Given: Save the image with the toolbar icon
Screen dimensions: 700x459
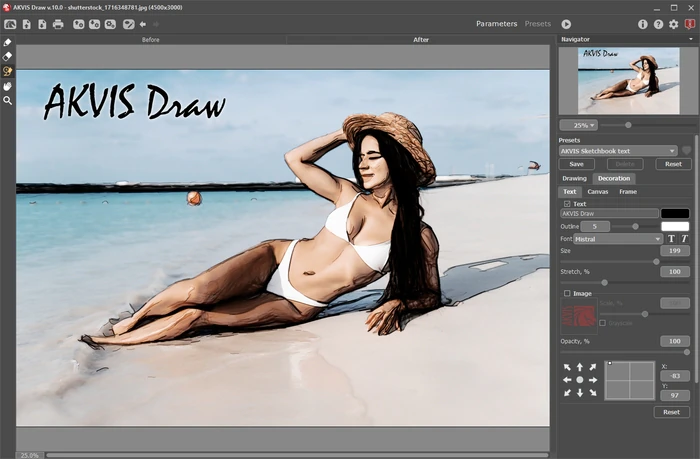Looking at the screenshot, I should pos(42,24).
